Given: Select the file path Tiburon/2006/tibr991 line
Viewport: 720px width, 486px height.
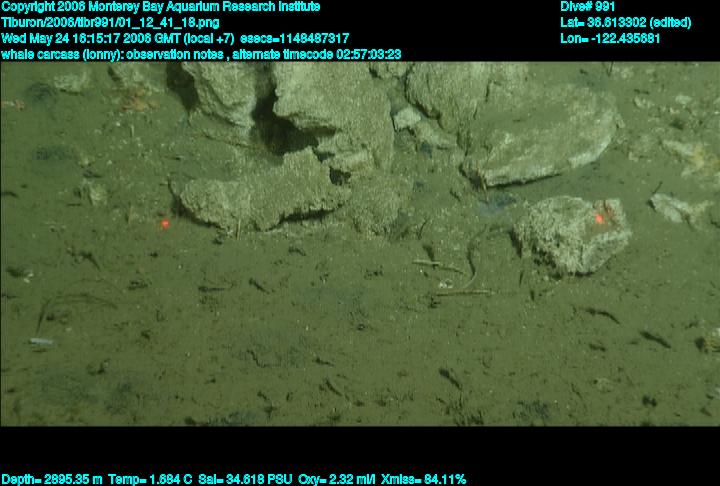Looking at the screenshot, I should coord(110,23).
